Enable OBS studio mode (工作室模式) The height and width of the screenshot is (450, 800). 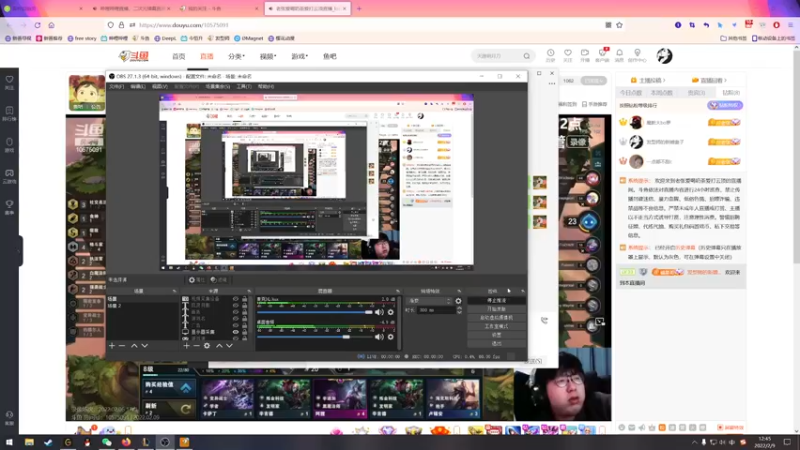(496, 327)
